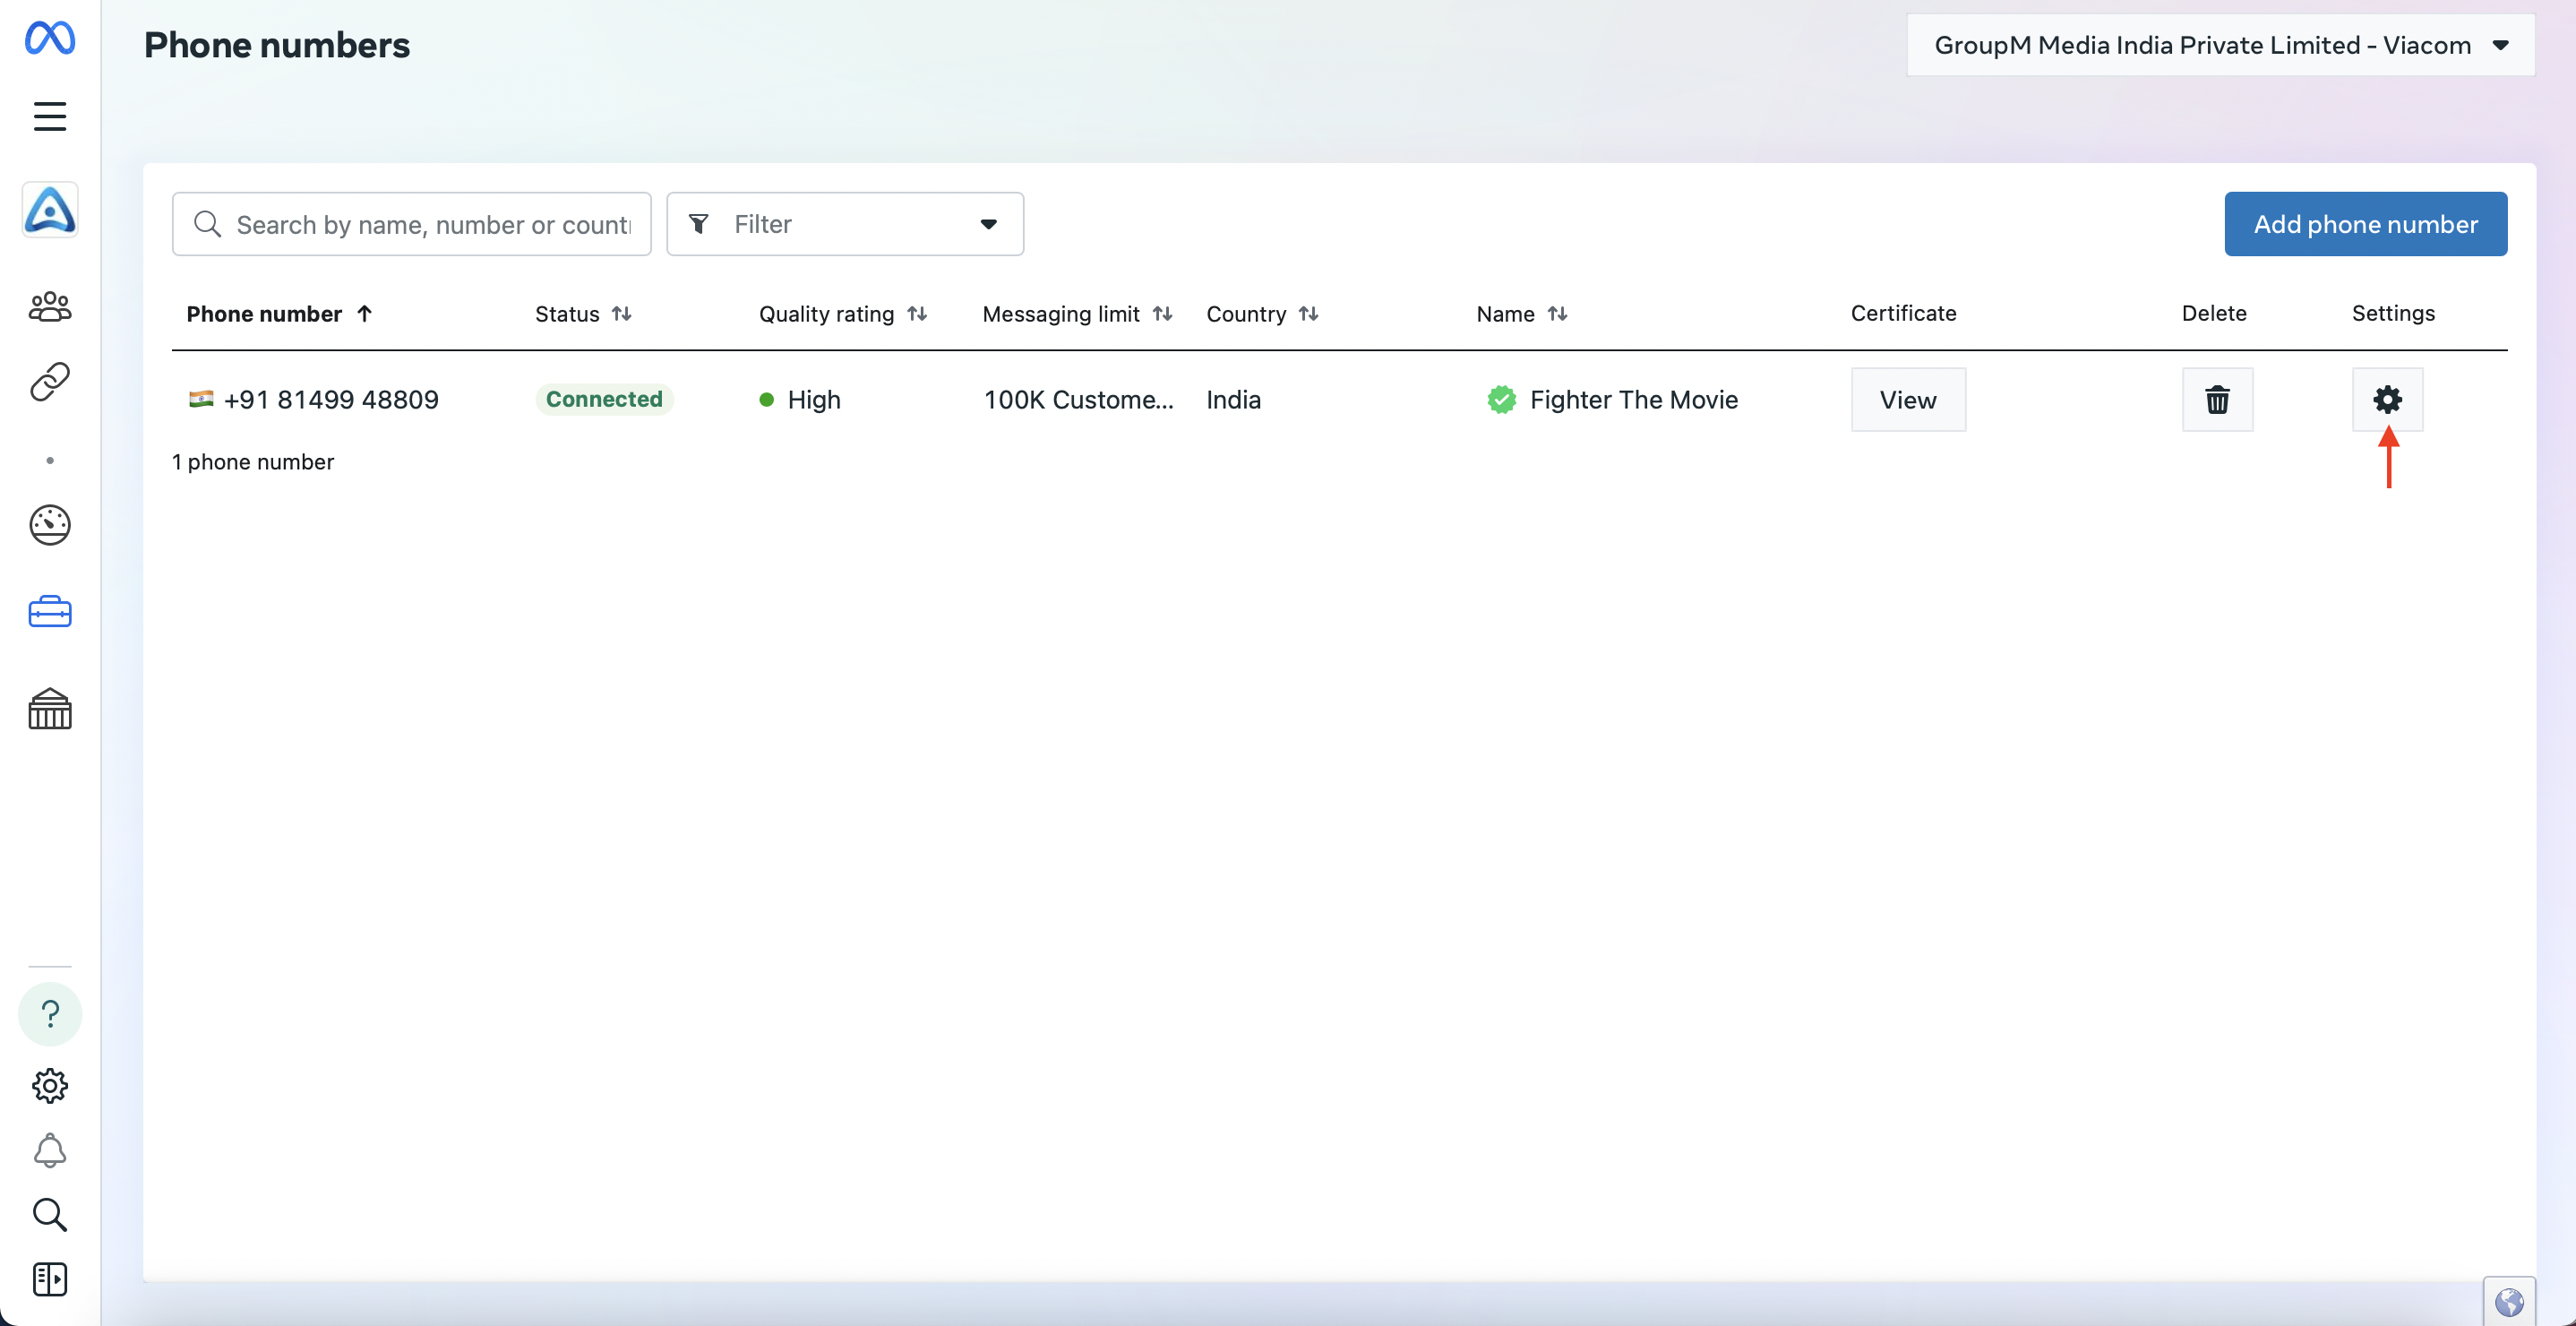The height and width of the screenshot is (1326, 2576).
Task: Click the 100K Custome... messaging limit
Action: click(x=1078, y=399)
